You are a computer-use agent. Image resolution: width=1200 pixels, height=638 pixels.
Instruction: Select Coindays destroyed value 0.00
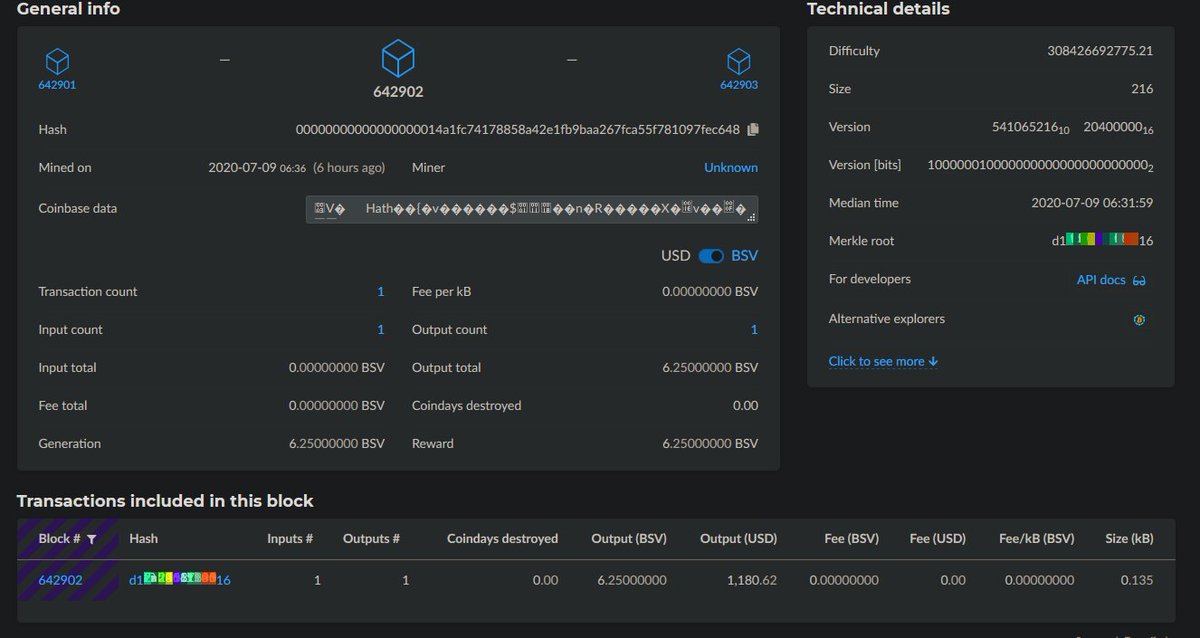[x=745, y=406]
